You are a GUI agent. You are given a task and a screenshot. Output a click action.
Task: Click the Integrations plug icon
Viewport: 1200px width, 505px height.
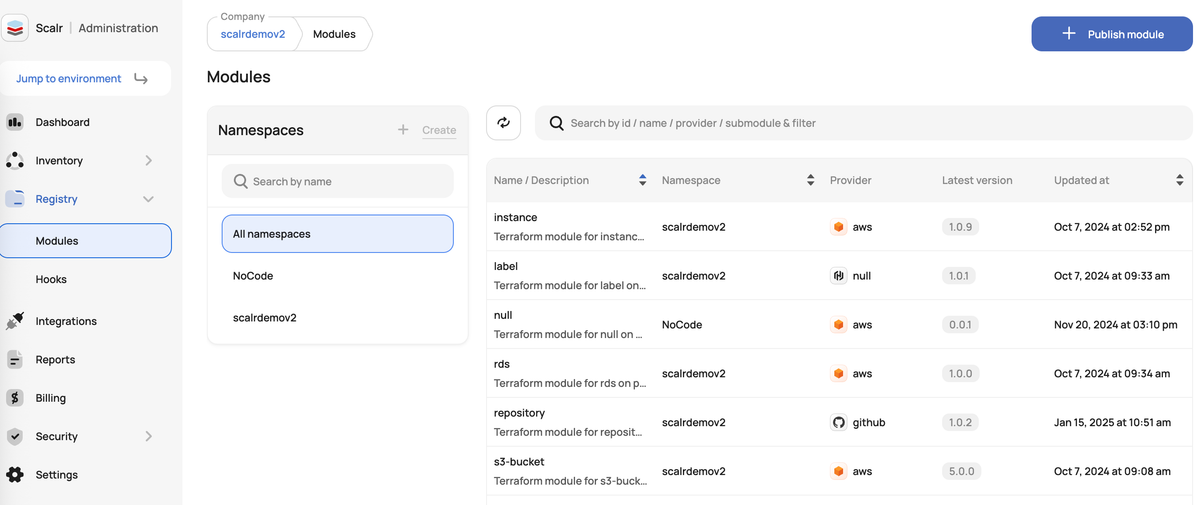(x=15, y=321)
